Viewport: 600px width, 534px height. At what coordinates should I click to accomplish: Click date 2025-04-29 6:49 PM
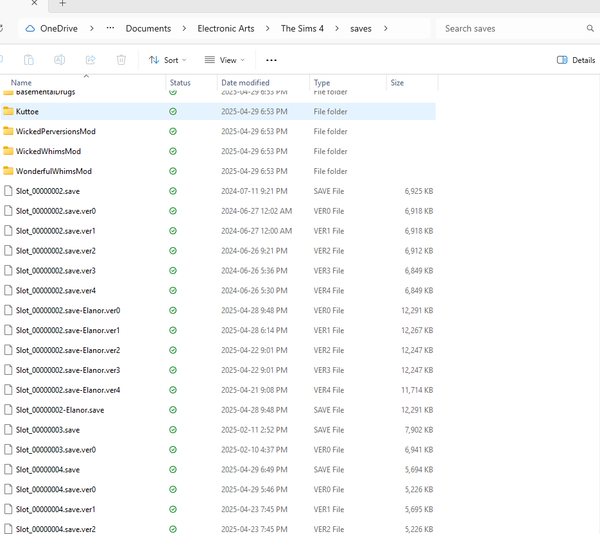[x=254, y=469]
